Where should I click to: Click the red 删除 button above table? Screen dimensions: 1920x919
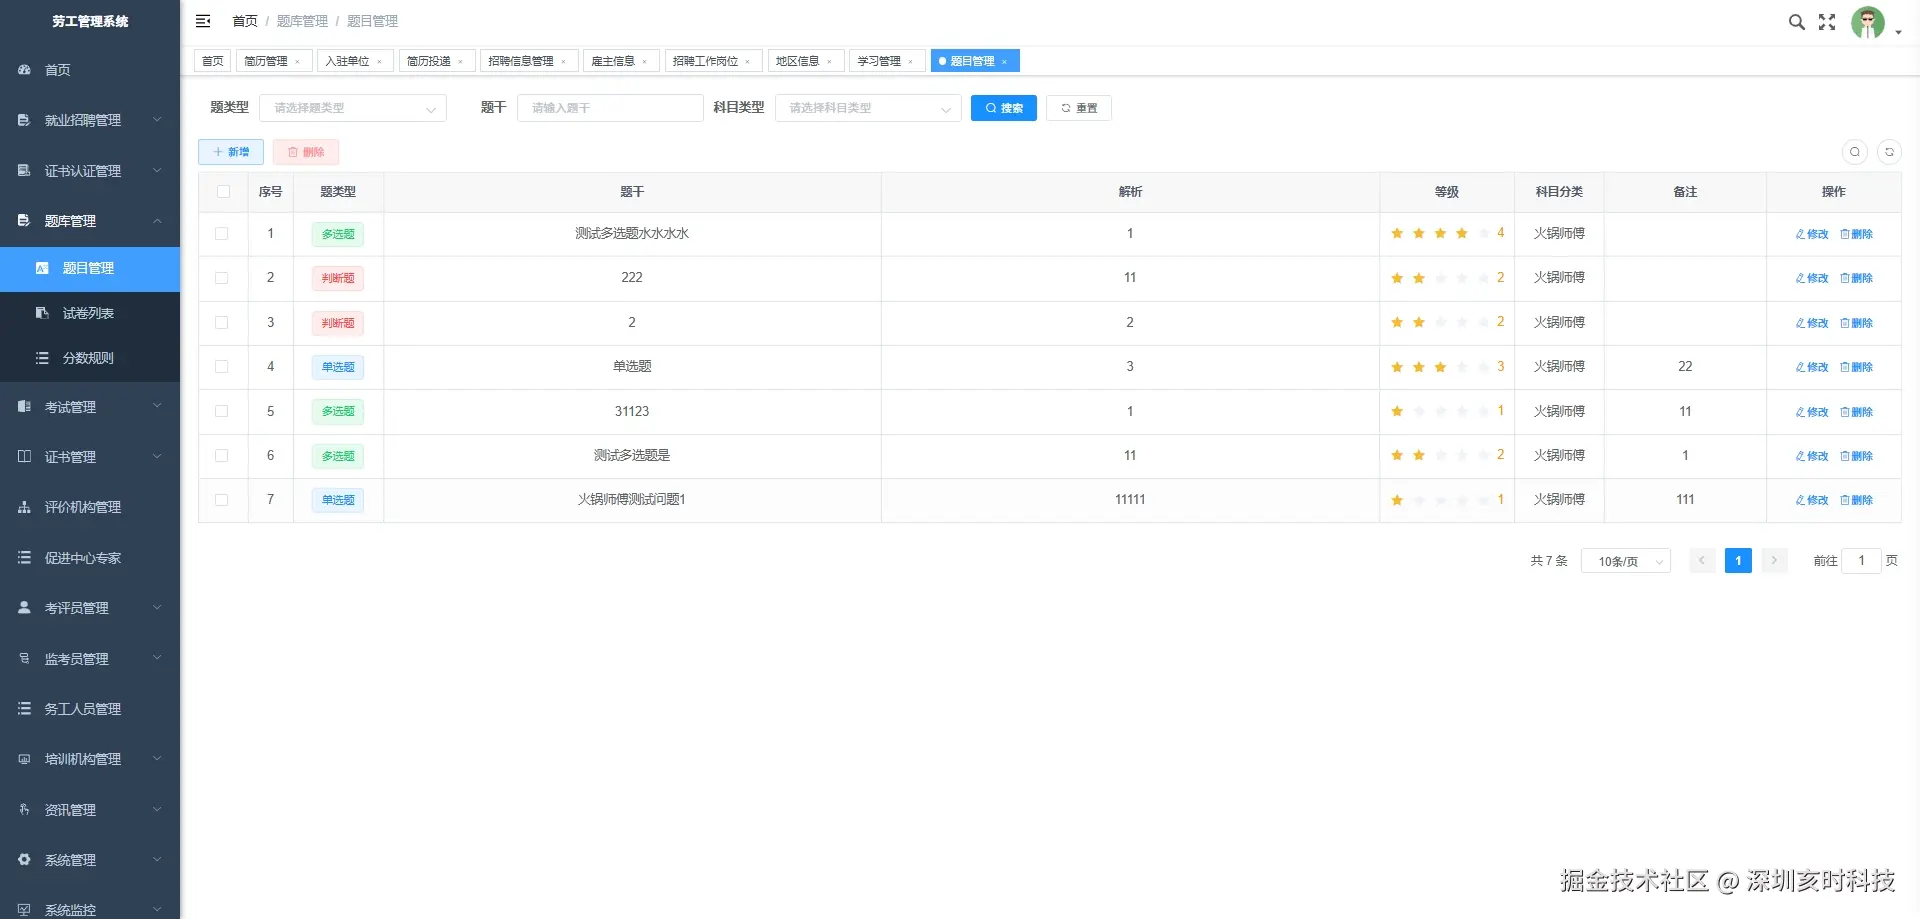pos(306,152)
